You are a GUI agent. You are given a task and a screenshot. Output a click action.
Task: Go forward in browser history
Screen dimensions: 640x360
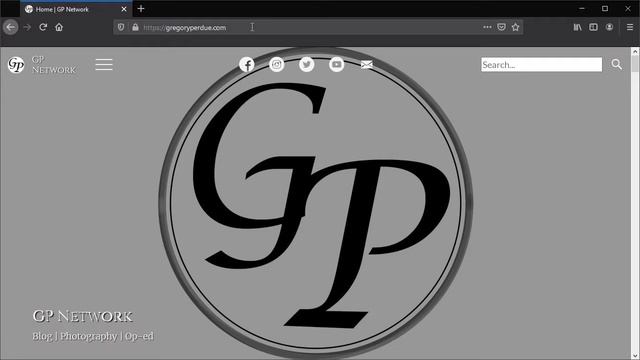[x=27, y=27]
